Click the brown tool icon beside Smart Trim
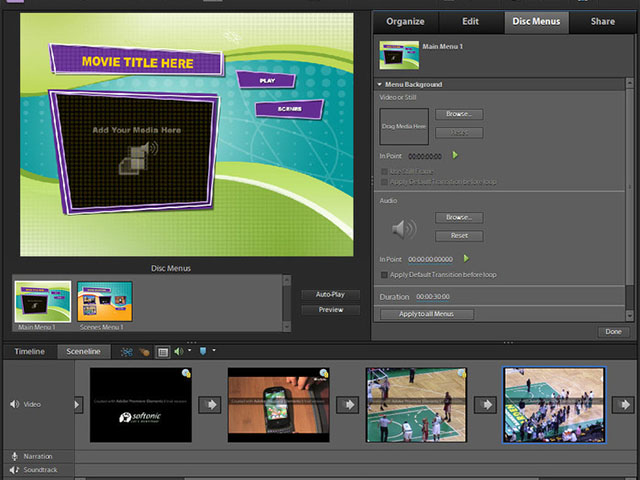Image resolution: width=640 pixels, height=480 pixels. coord(145,352)
